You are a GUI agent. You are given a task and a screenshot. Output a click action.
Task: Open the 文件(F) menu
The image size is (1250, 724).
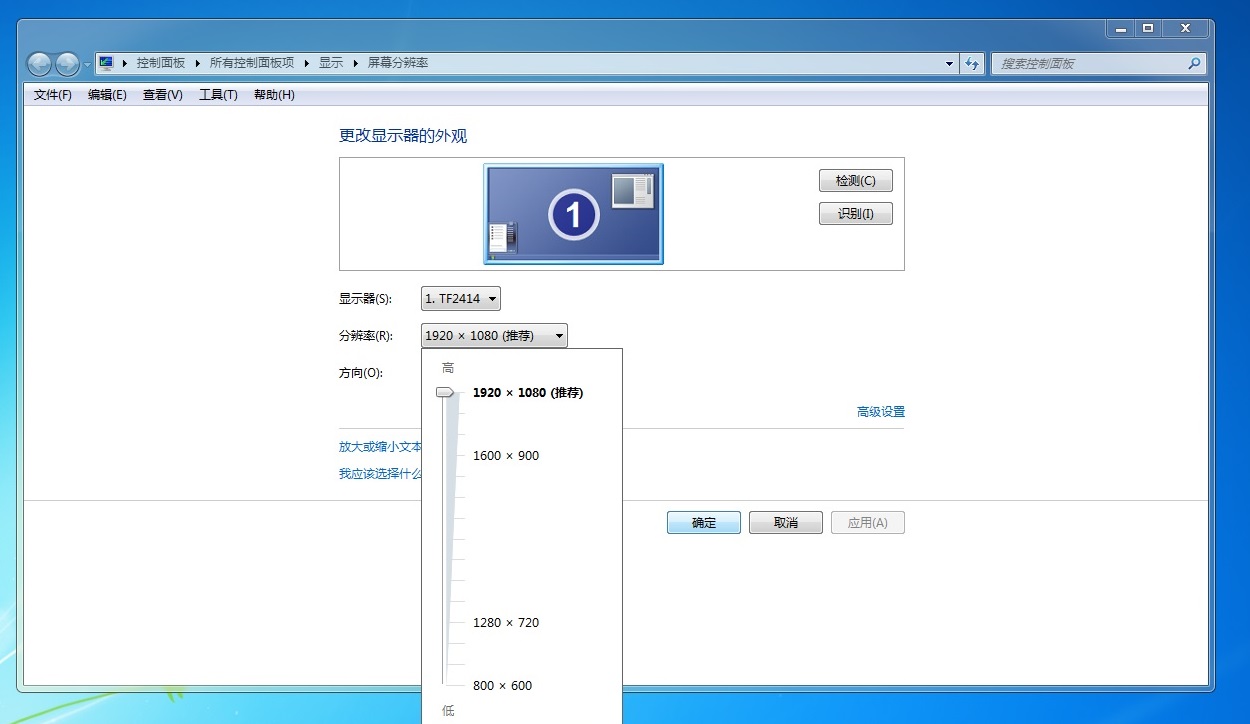click(53, 95)
